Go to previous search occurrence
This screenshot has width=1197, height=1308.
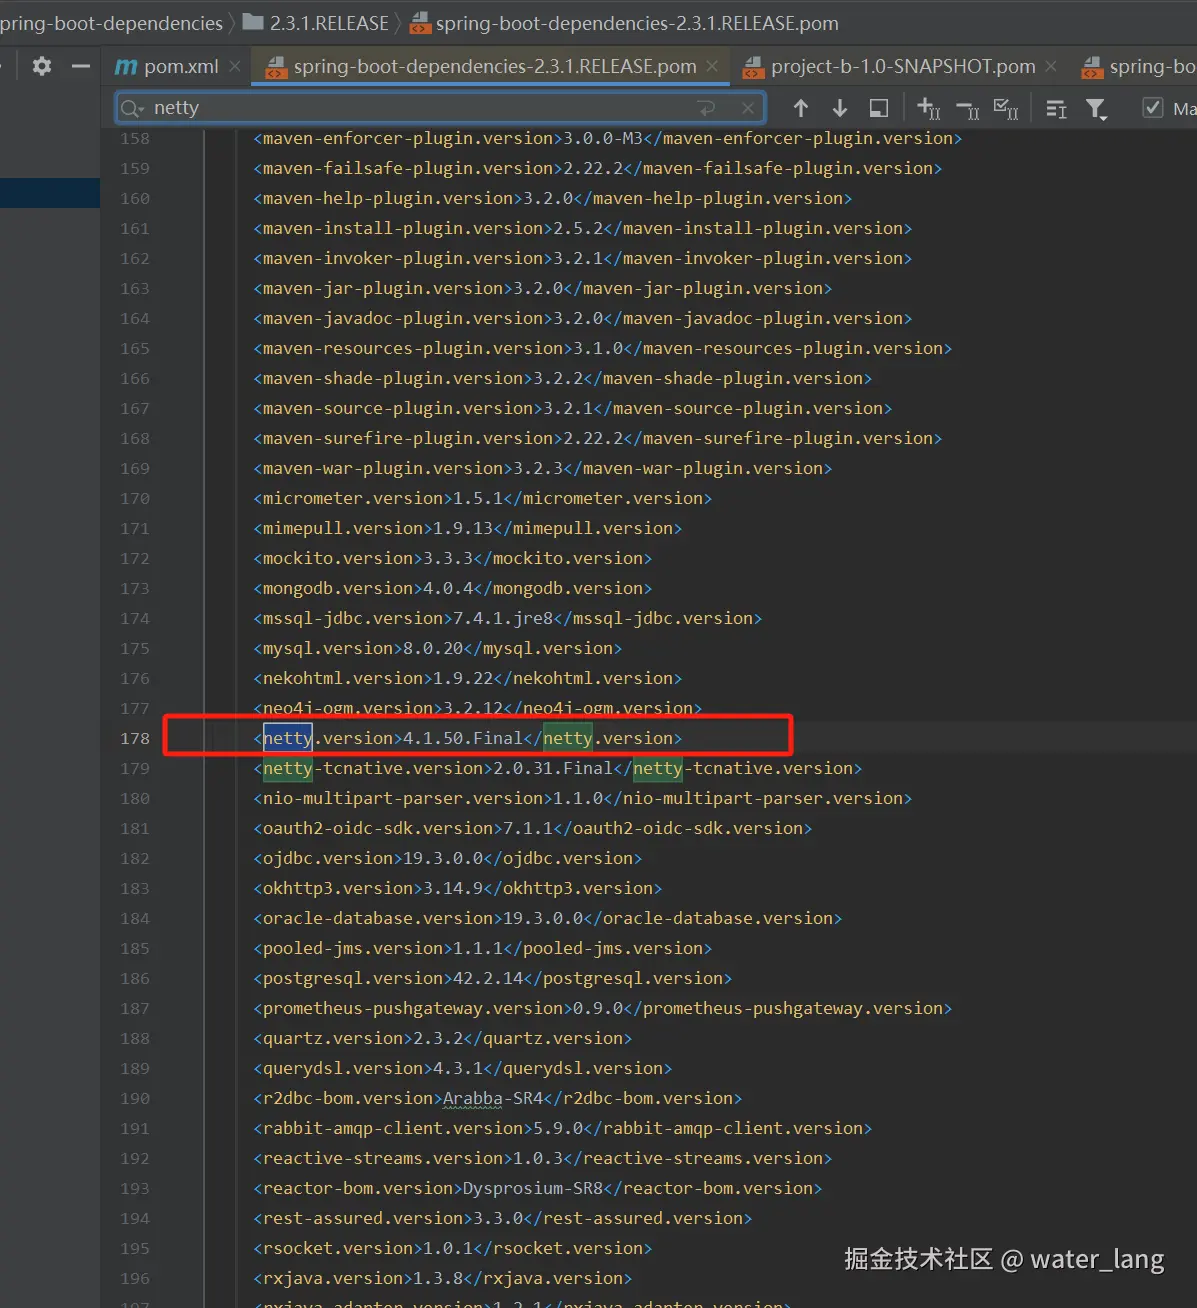pyautogui.click(x=801, y=108)
